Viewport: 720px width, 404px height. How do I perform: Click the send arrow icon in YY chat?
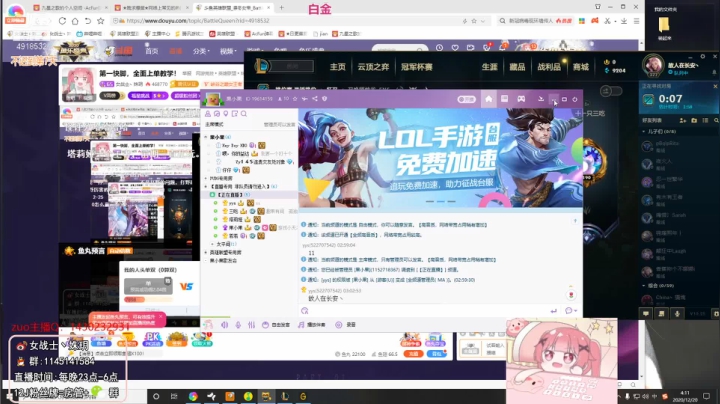point(553,311)
